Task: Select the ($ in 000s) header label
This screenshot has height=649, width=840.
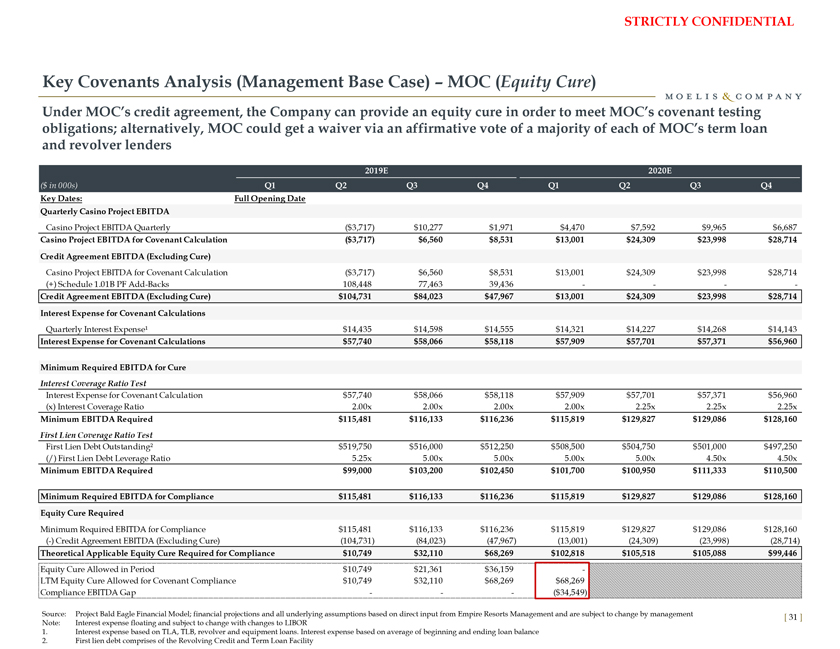Action: click(x=59, y=185)
